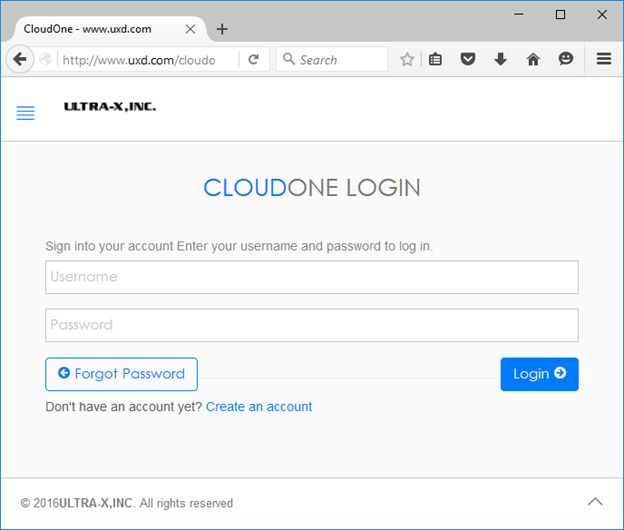Image resolution: width=624 pixels, height=530 pixels.
Task: Open the bookmarks list icon
Action: 435,59
